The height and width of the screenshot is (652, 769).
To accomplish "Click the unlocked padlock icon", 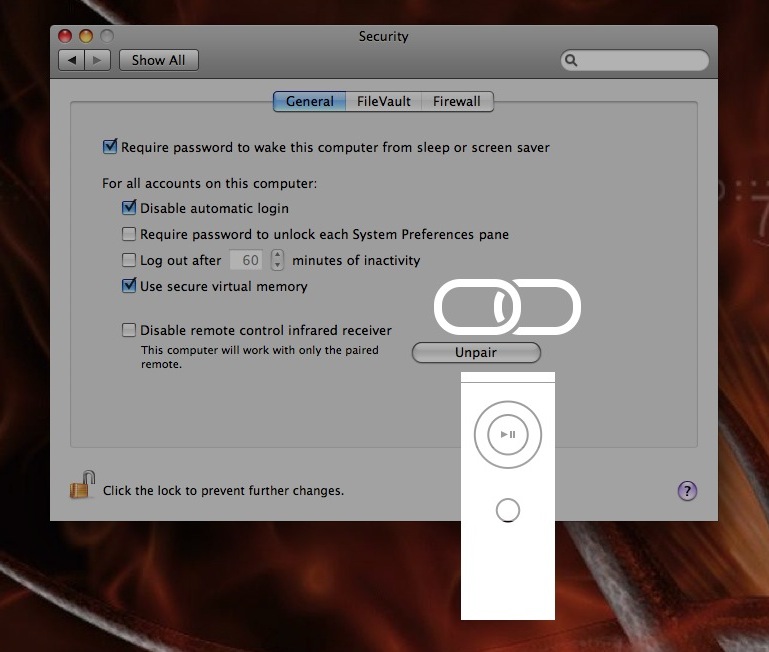I will point(82,485).
